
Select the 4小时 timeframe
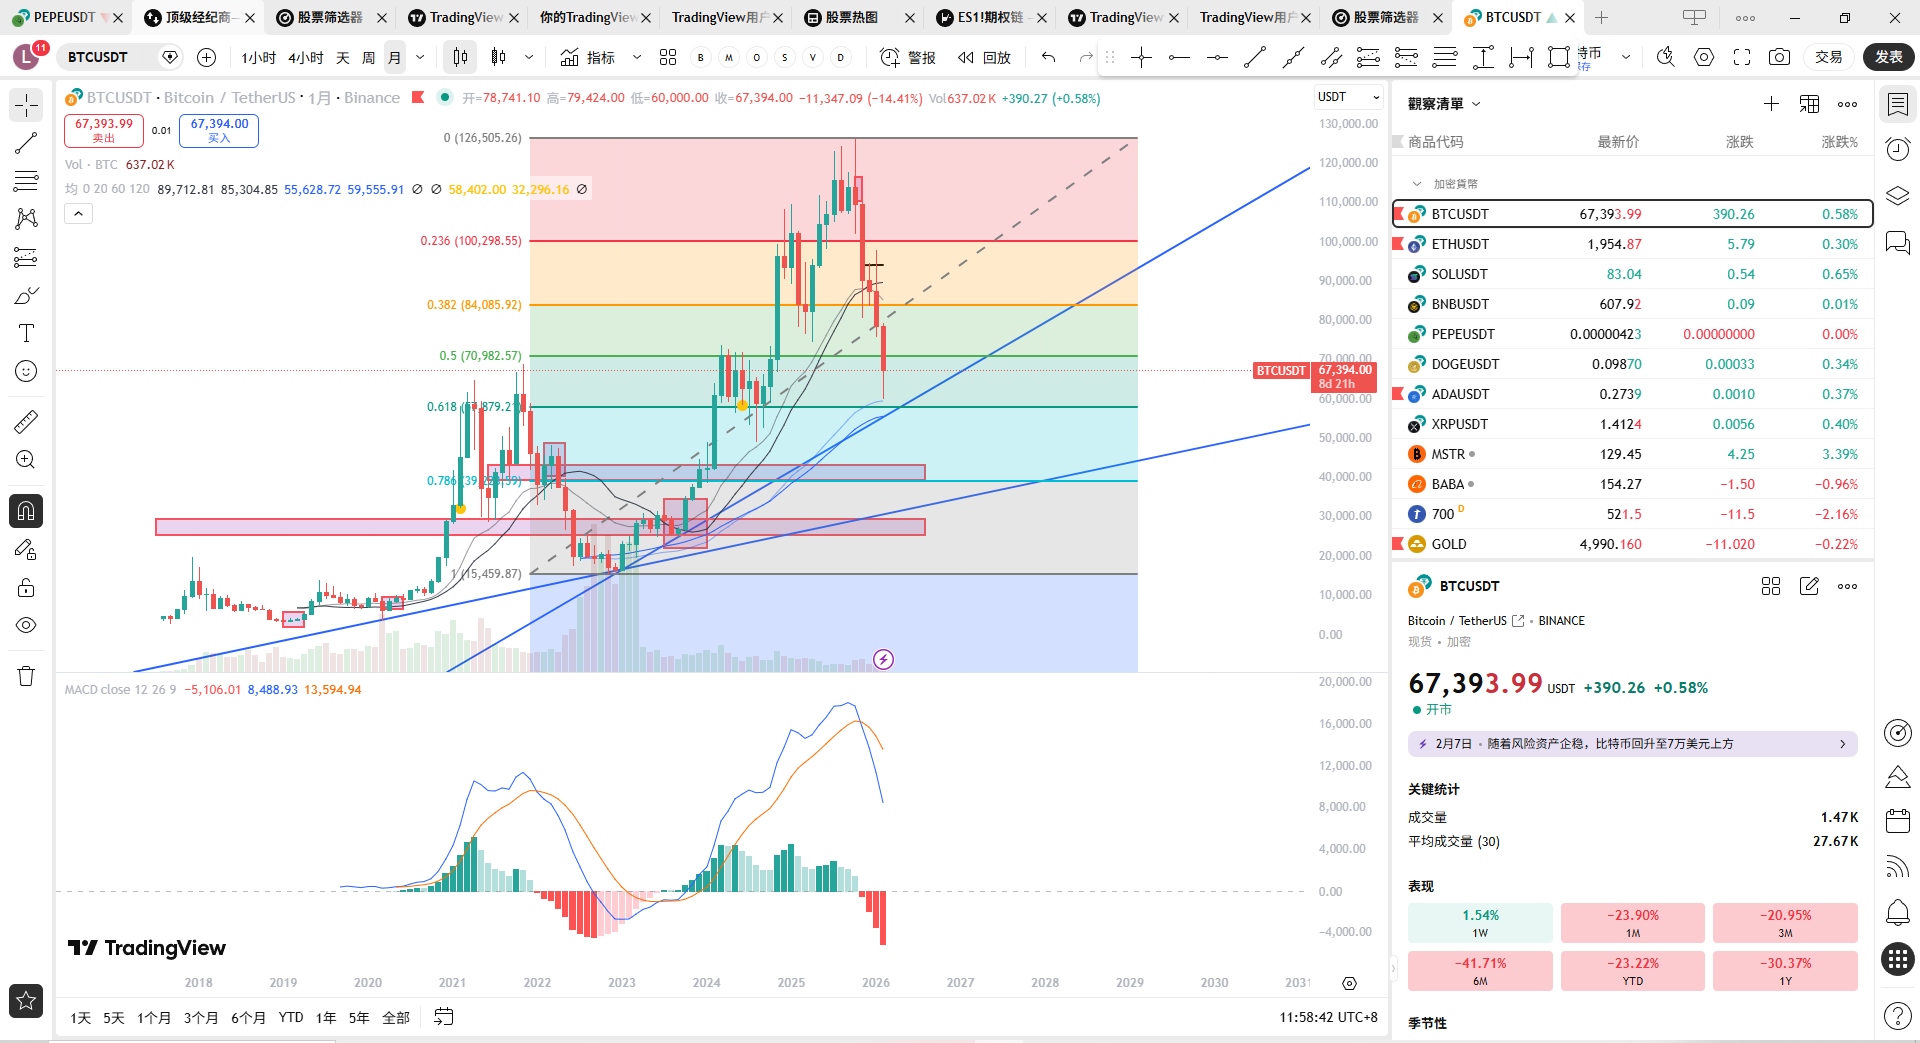(305, 58)
